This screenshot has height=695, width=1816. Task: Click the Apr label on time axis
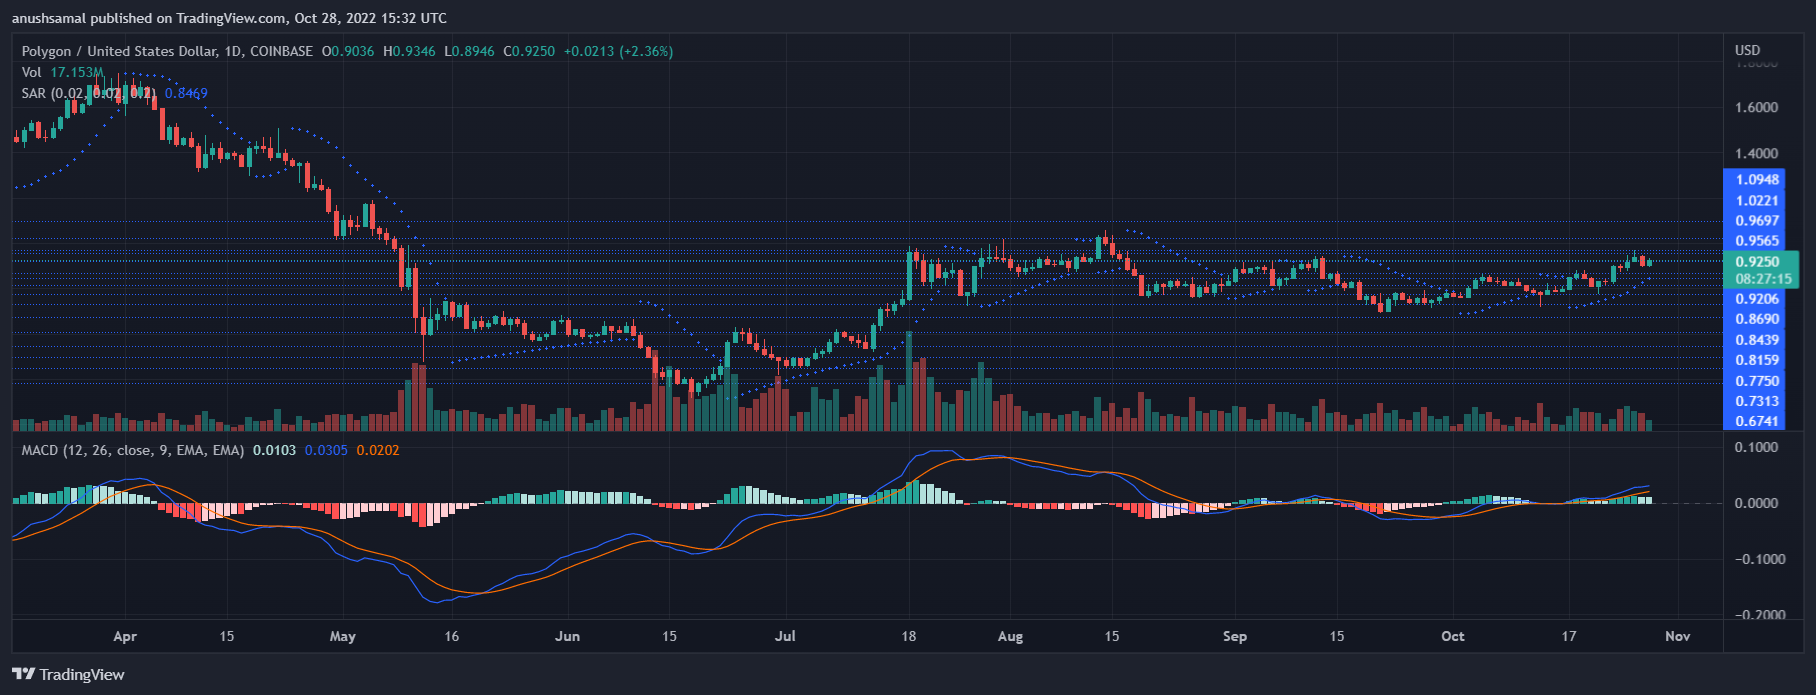click(x=125, y=636)
